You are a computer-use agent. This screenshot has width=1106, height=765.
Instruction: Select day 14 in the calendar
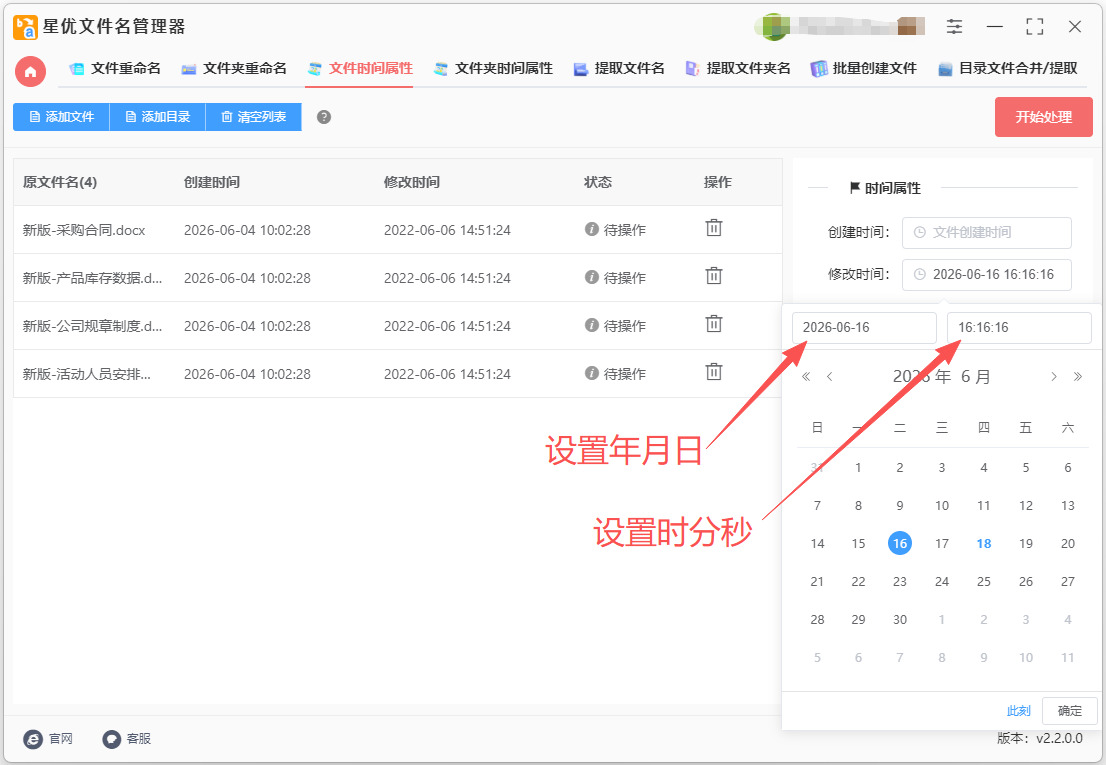click(817, 544)
